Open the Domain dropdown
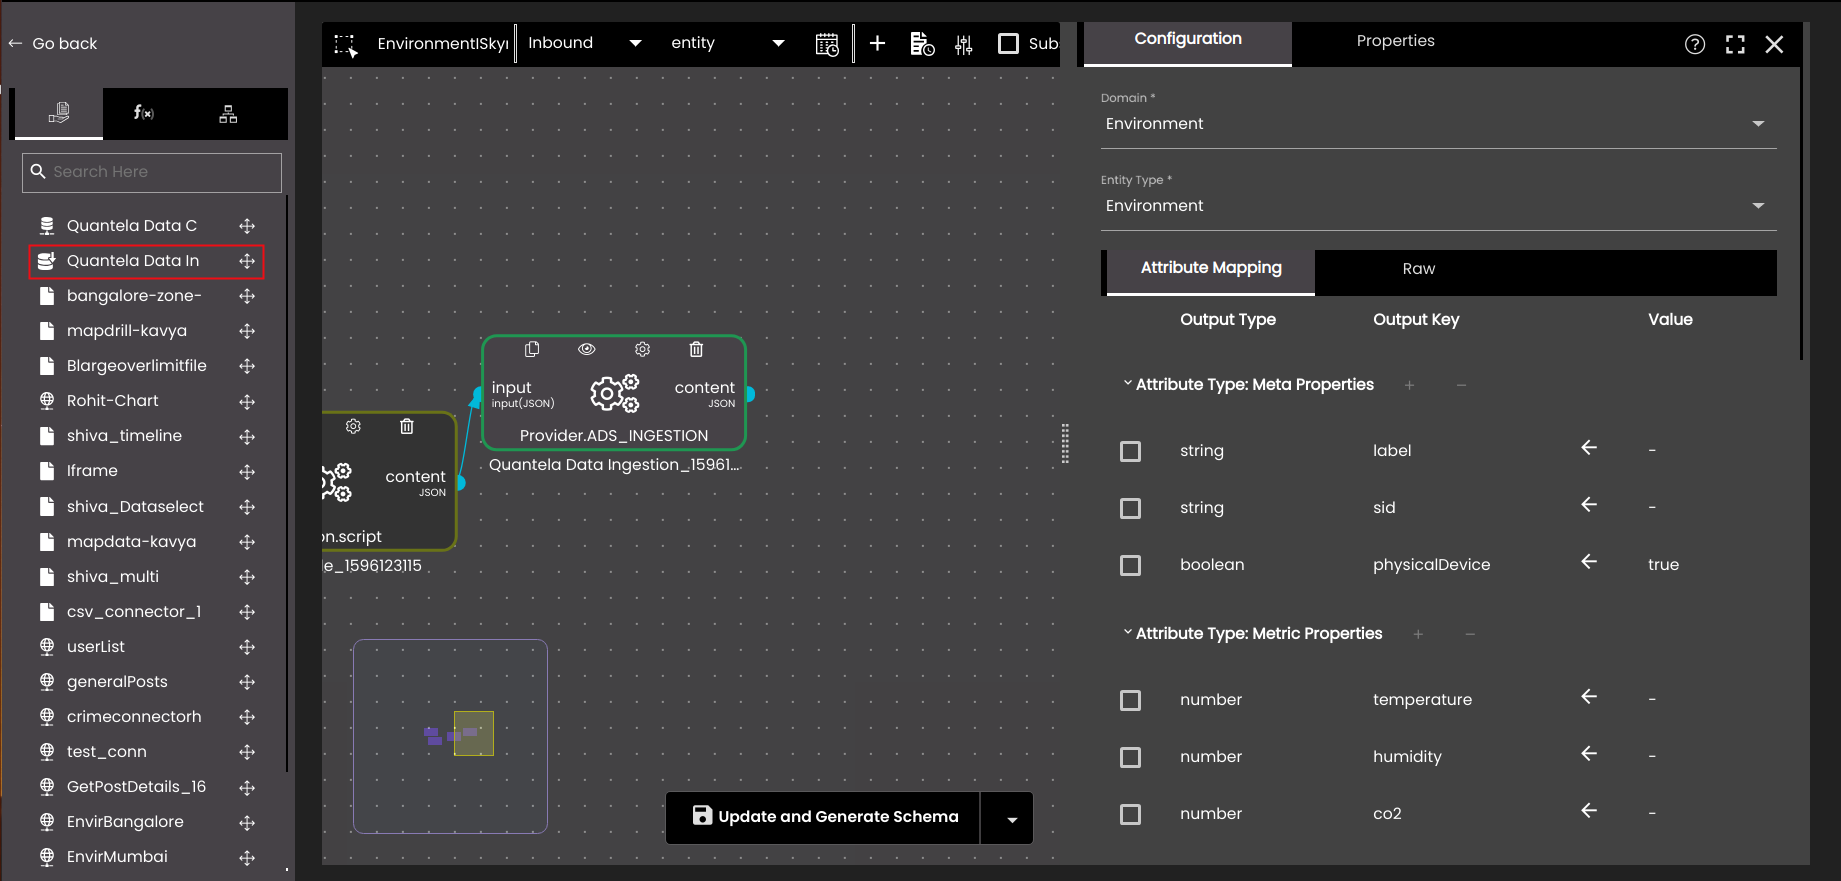Viewport: 1841px width, 881px height. 1439,124
